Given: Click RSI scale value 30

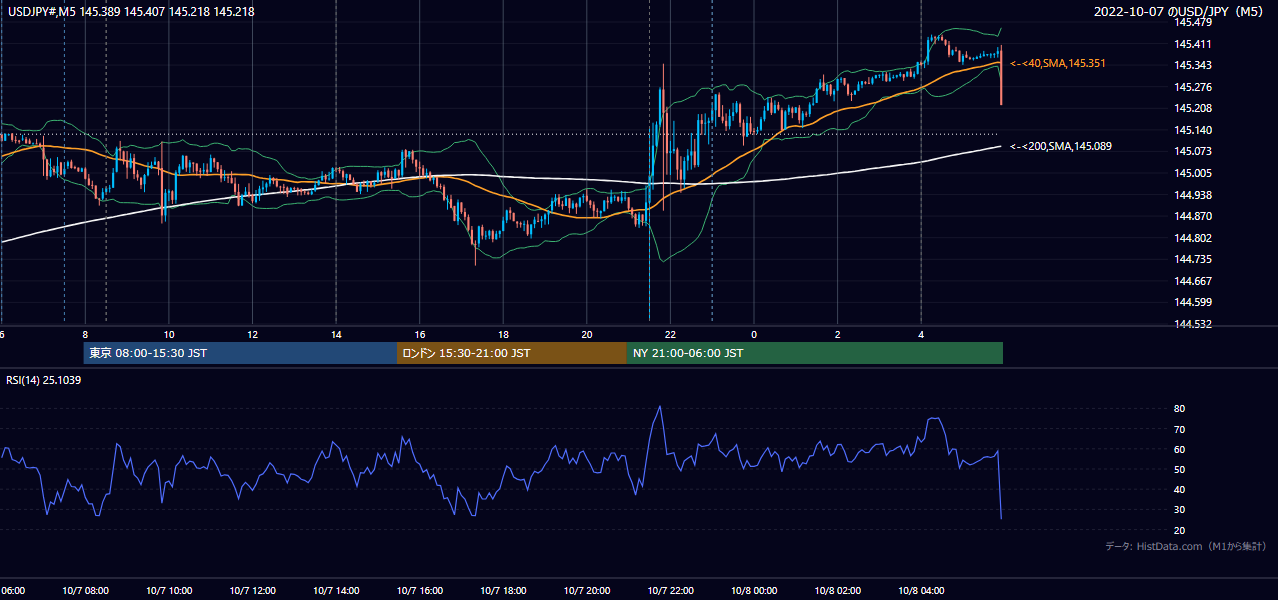Looking at the screenshot, I should pyautogui.click(x=1179, y=509).
